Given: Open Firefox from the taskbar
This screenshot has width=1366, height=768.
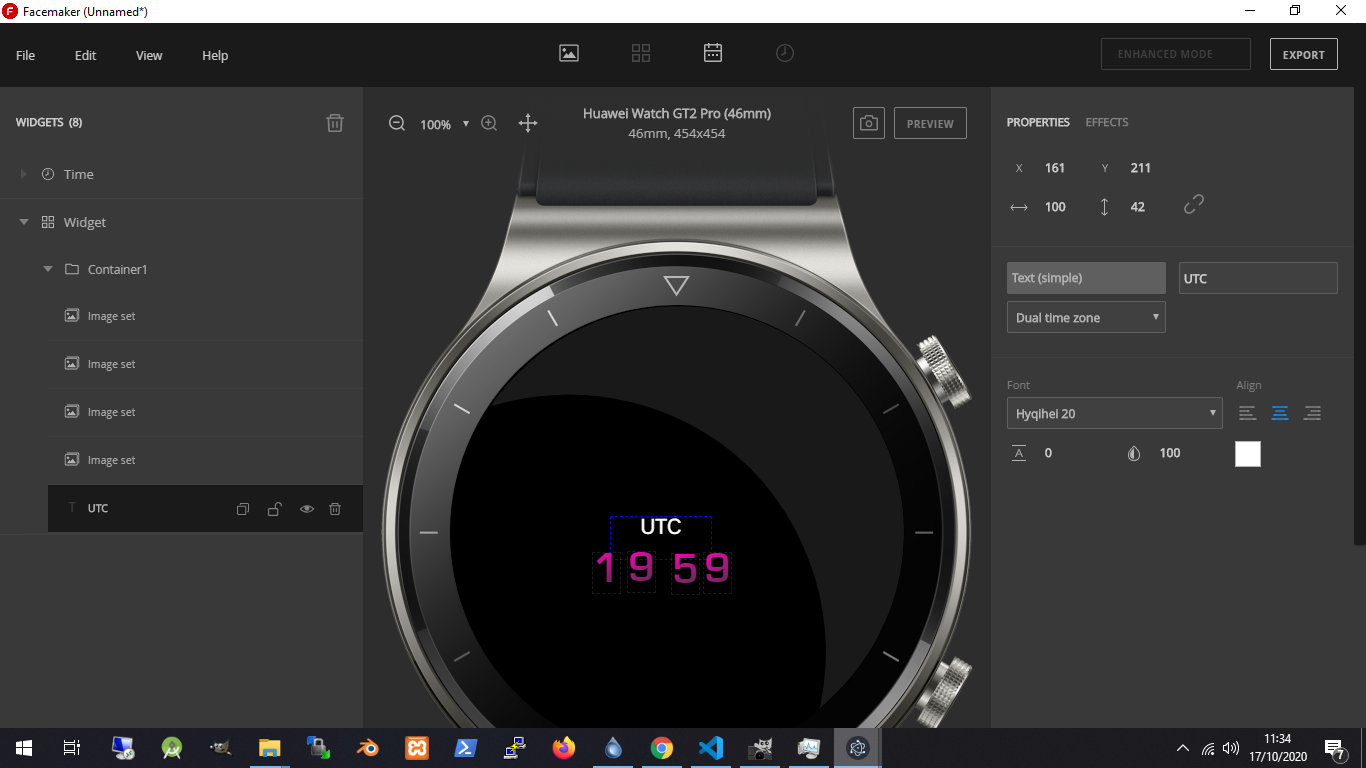Looking at the screenshot, I should (x=564, y=748).
